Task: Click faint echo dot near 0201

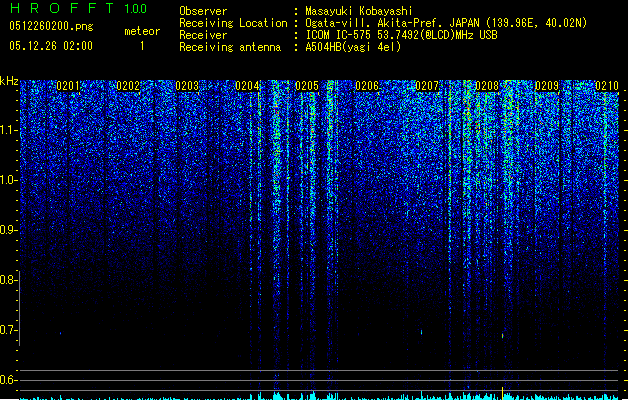Action: [x=61, y=333]
